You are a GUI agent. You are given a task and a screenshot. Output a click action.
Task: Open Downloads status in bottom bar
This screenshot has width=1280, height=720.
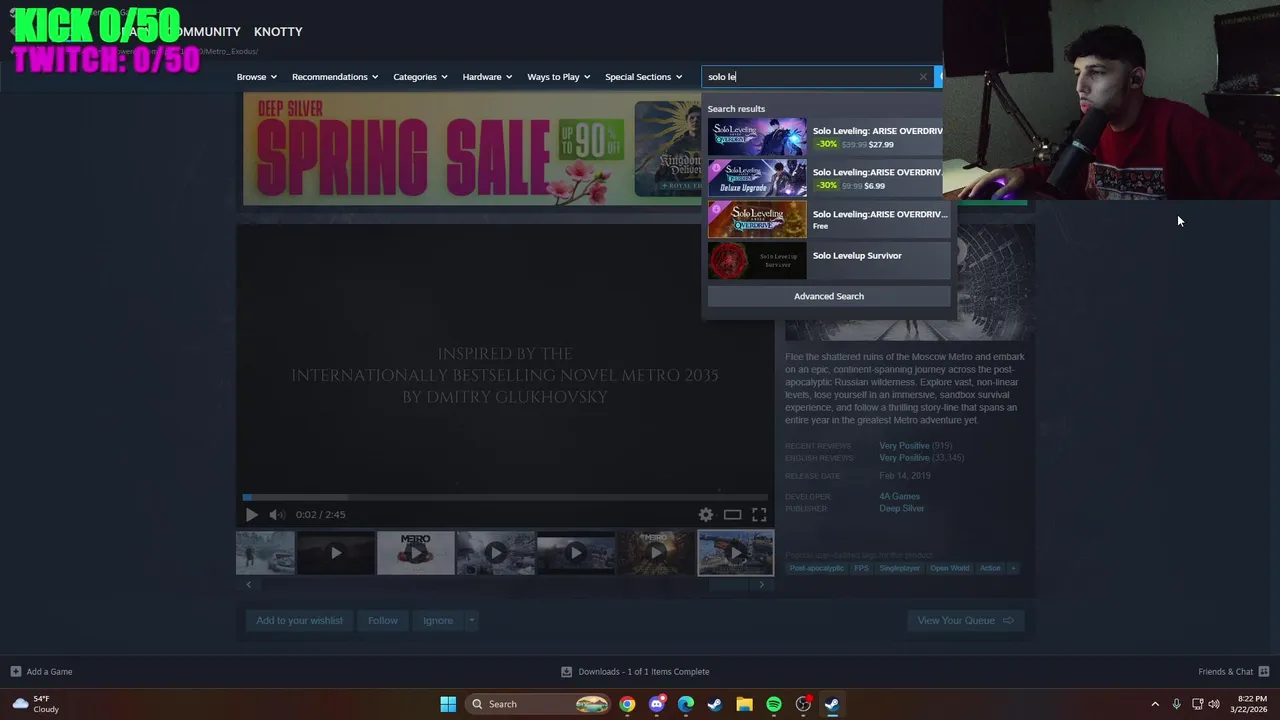[635, 672]
